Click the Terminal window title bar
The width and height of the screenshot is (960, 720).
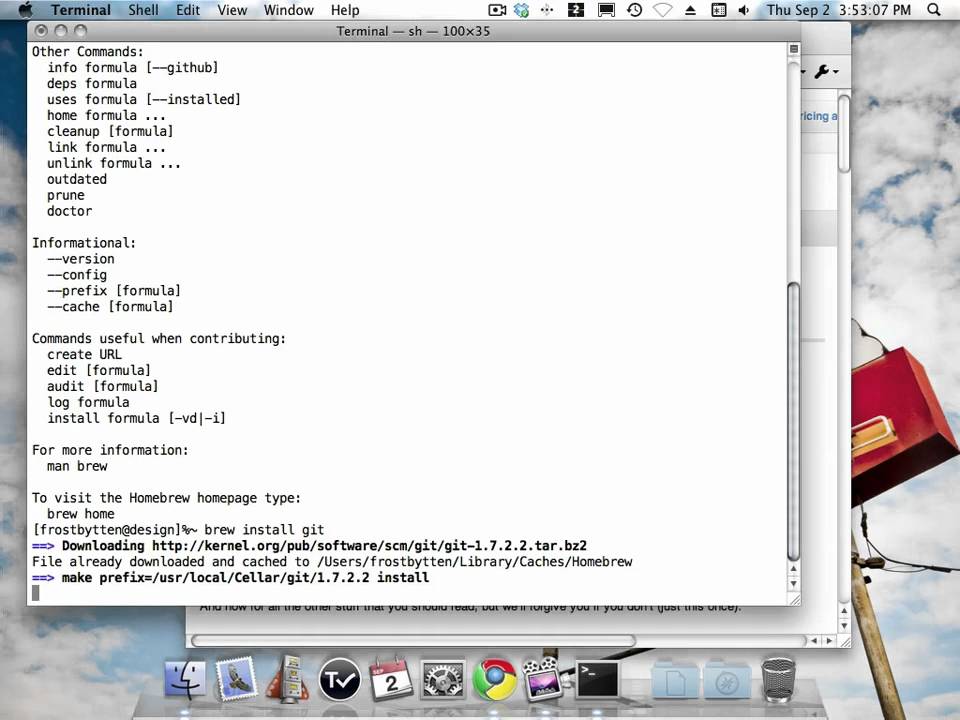pyautogui.click(x=413, y=31)
